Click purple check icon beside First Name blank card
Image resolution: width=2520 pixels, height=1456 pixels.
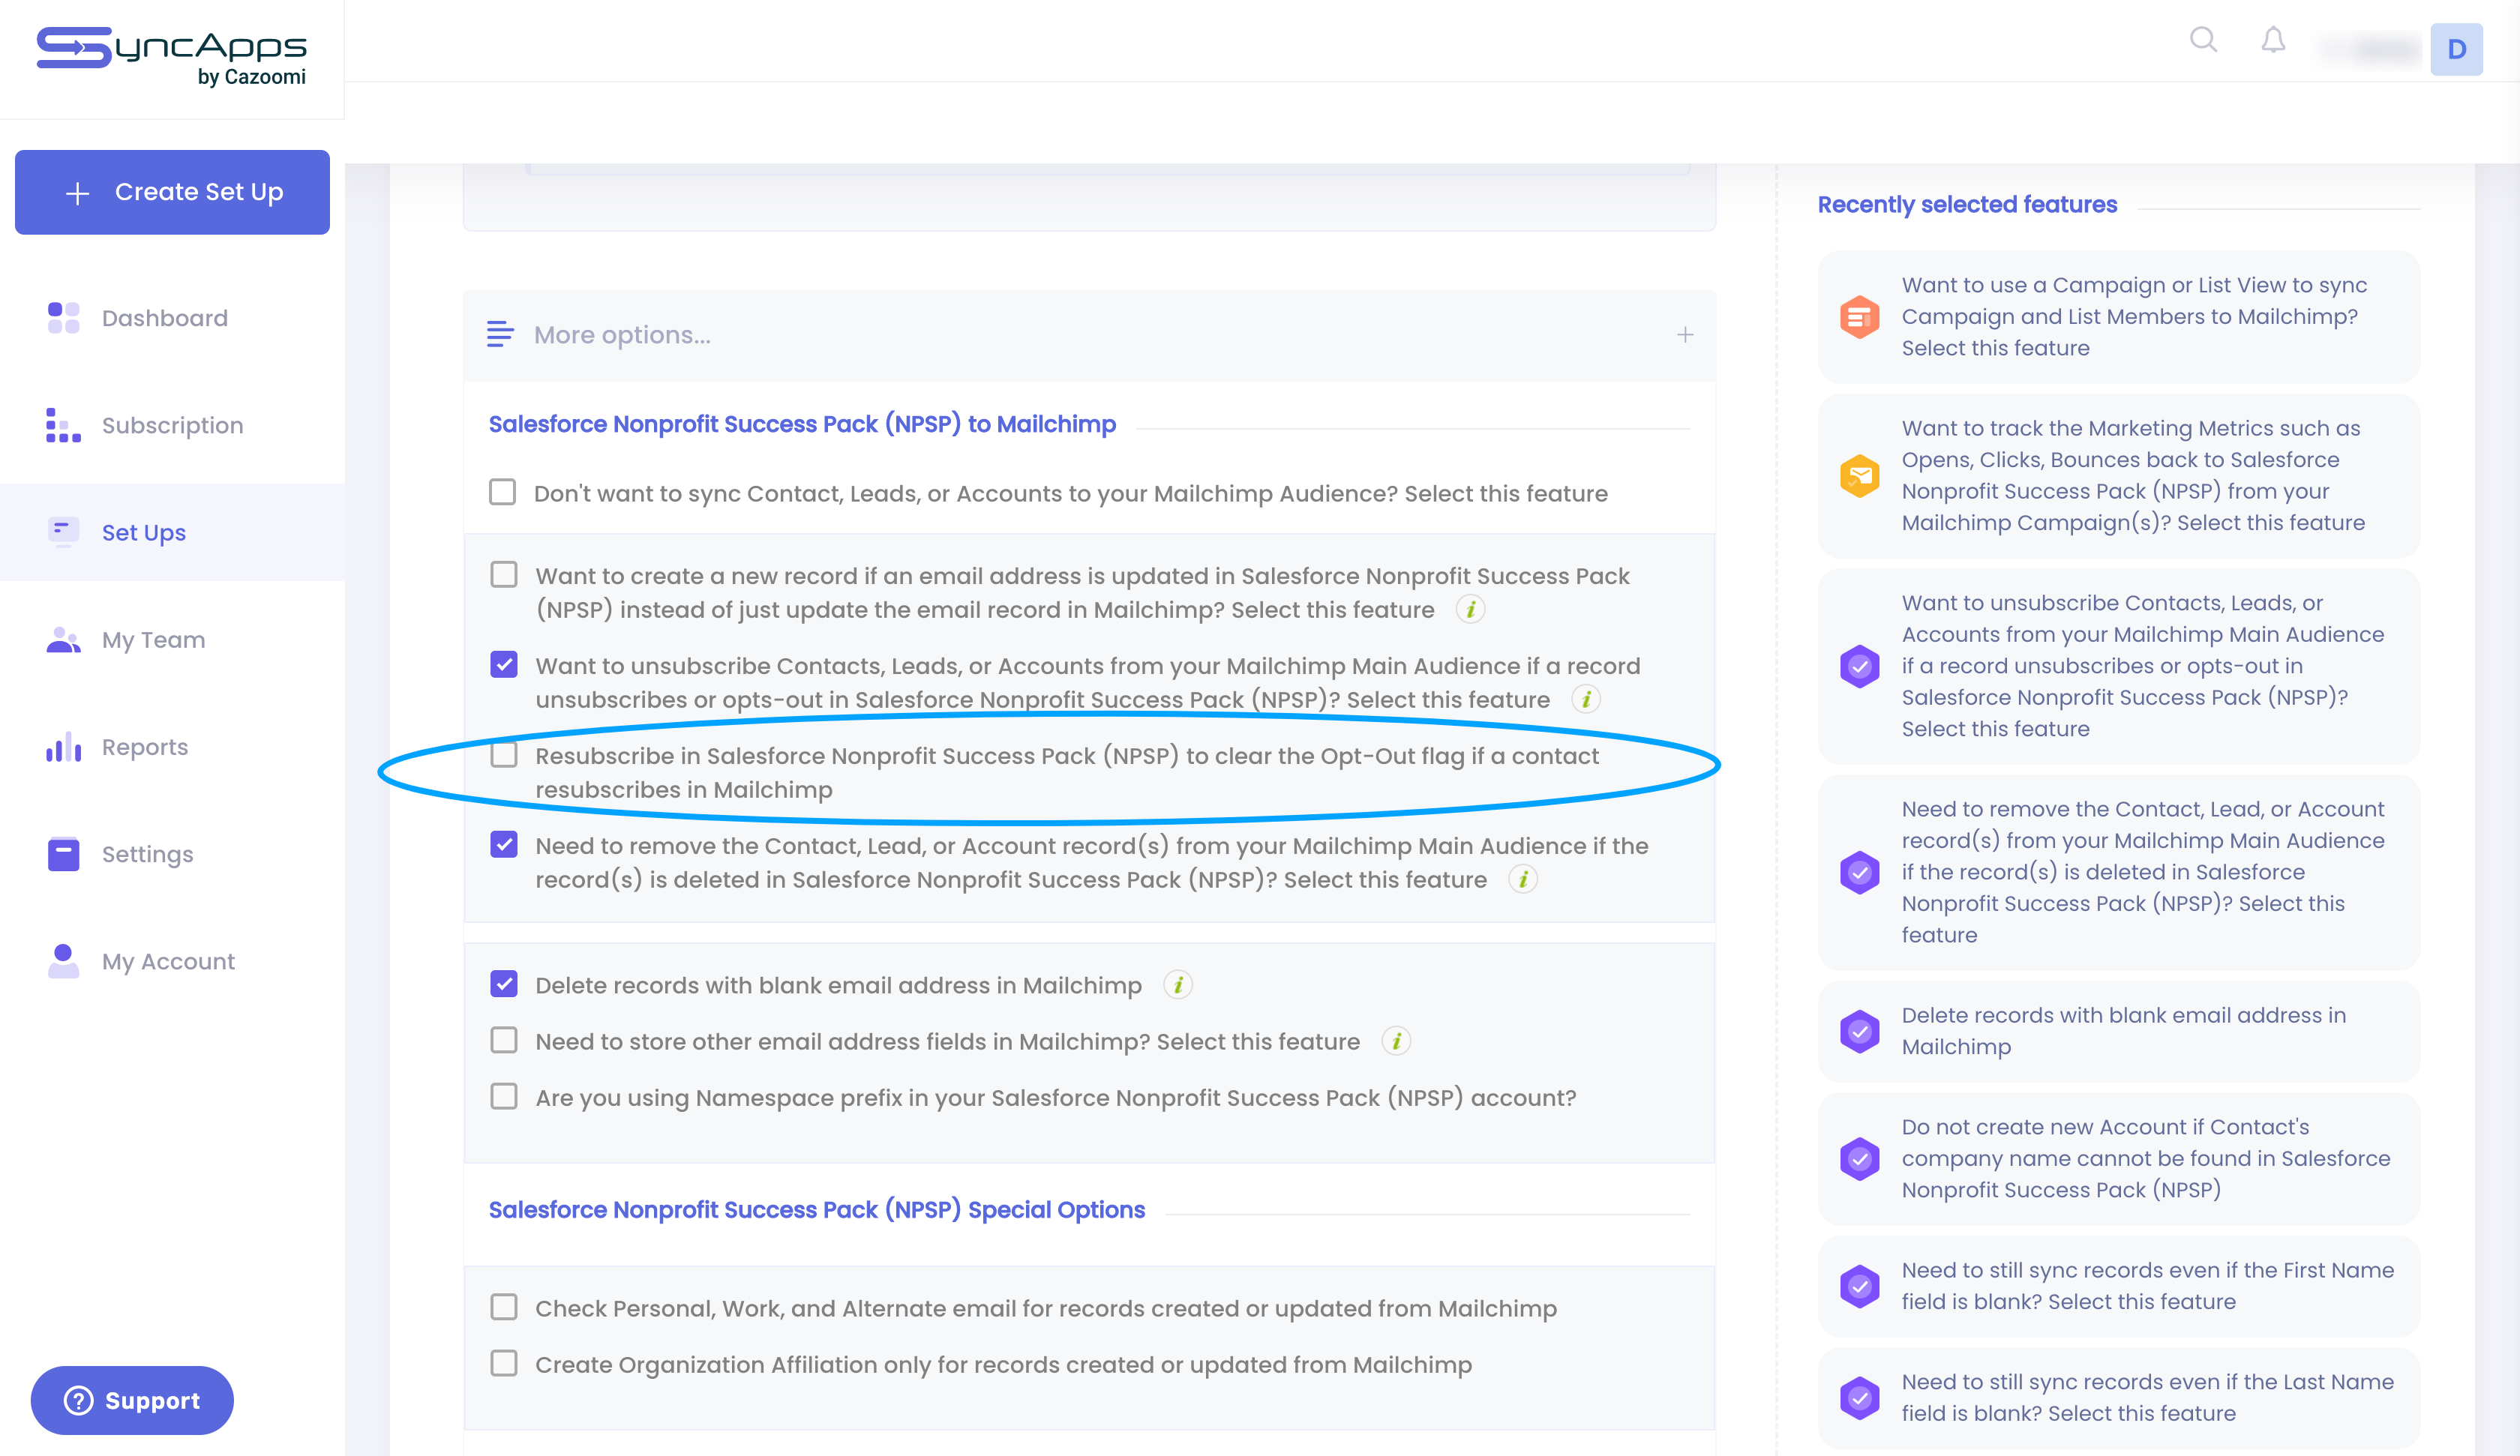pyautogui.click(x=1860, y=1286)
